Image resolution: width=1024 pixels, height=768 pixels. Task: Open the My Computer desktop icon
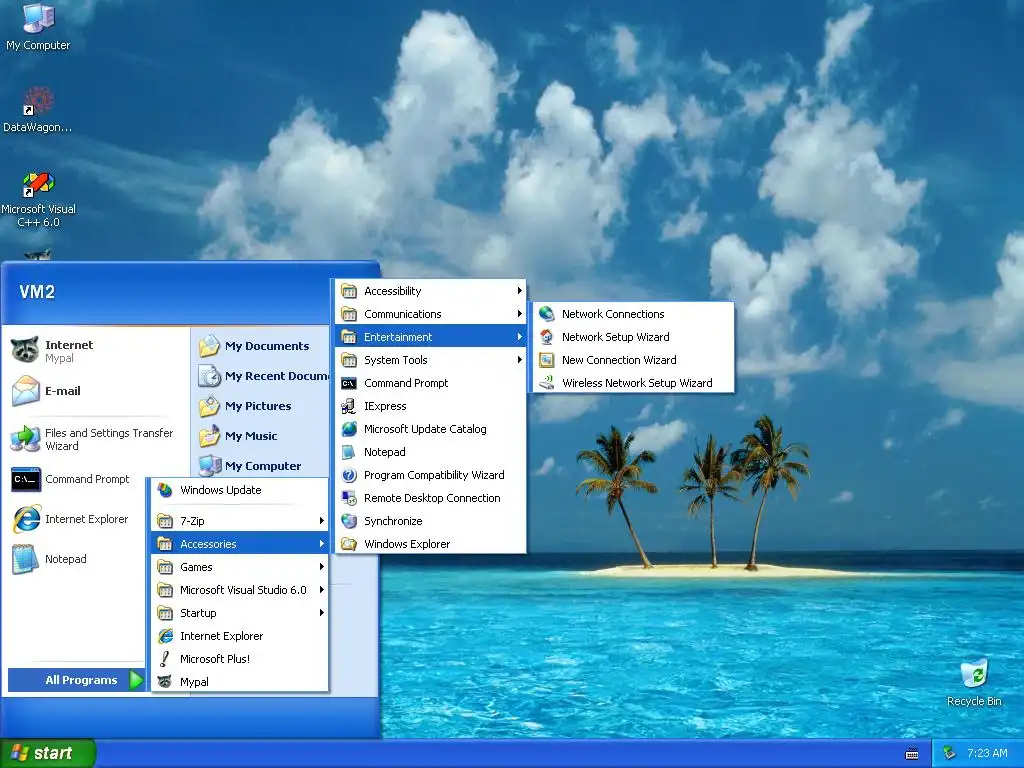pos(38,18)
